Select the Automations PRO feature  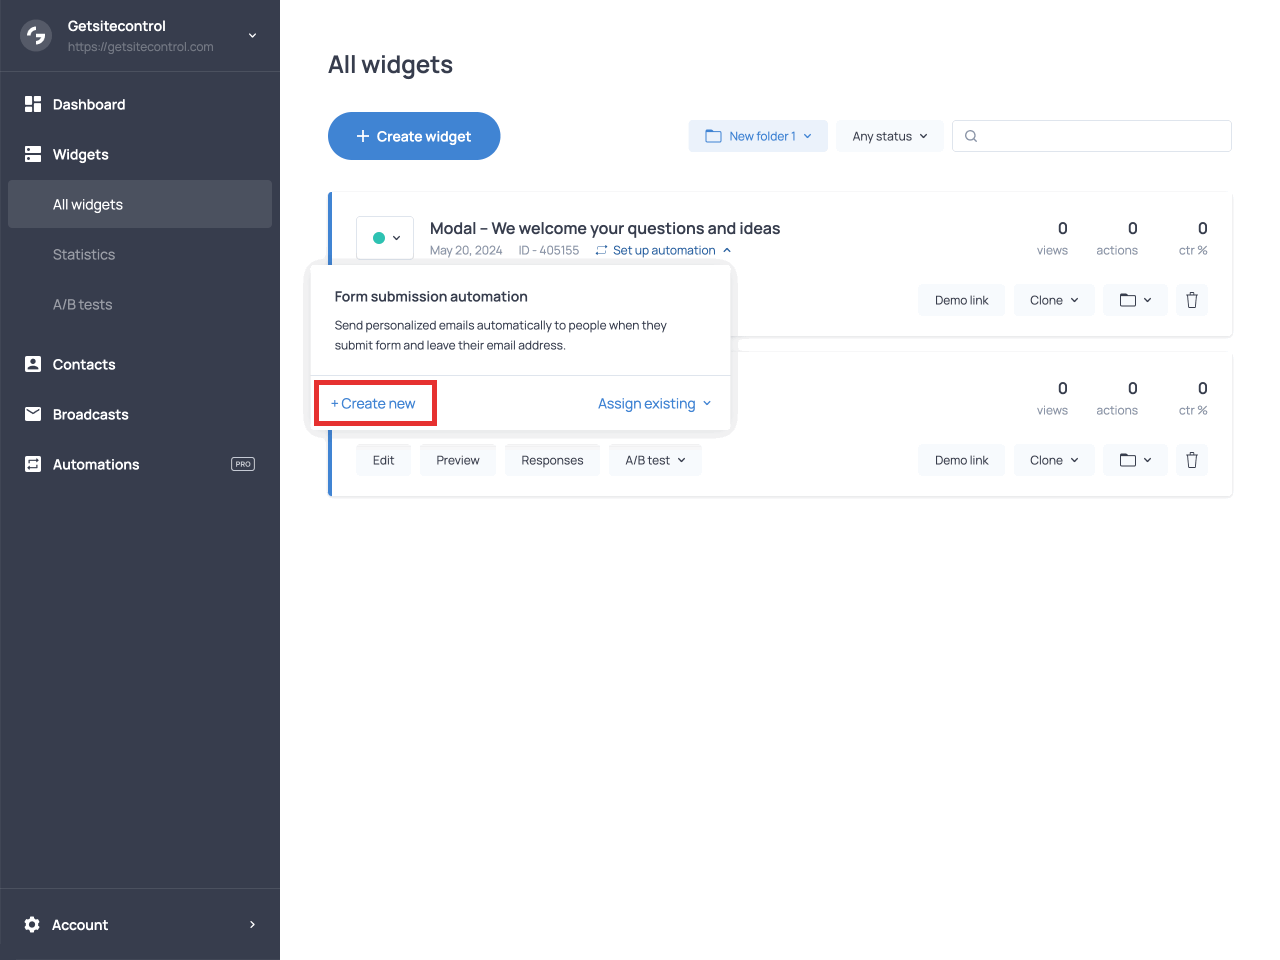click(x=96, y=464)
